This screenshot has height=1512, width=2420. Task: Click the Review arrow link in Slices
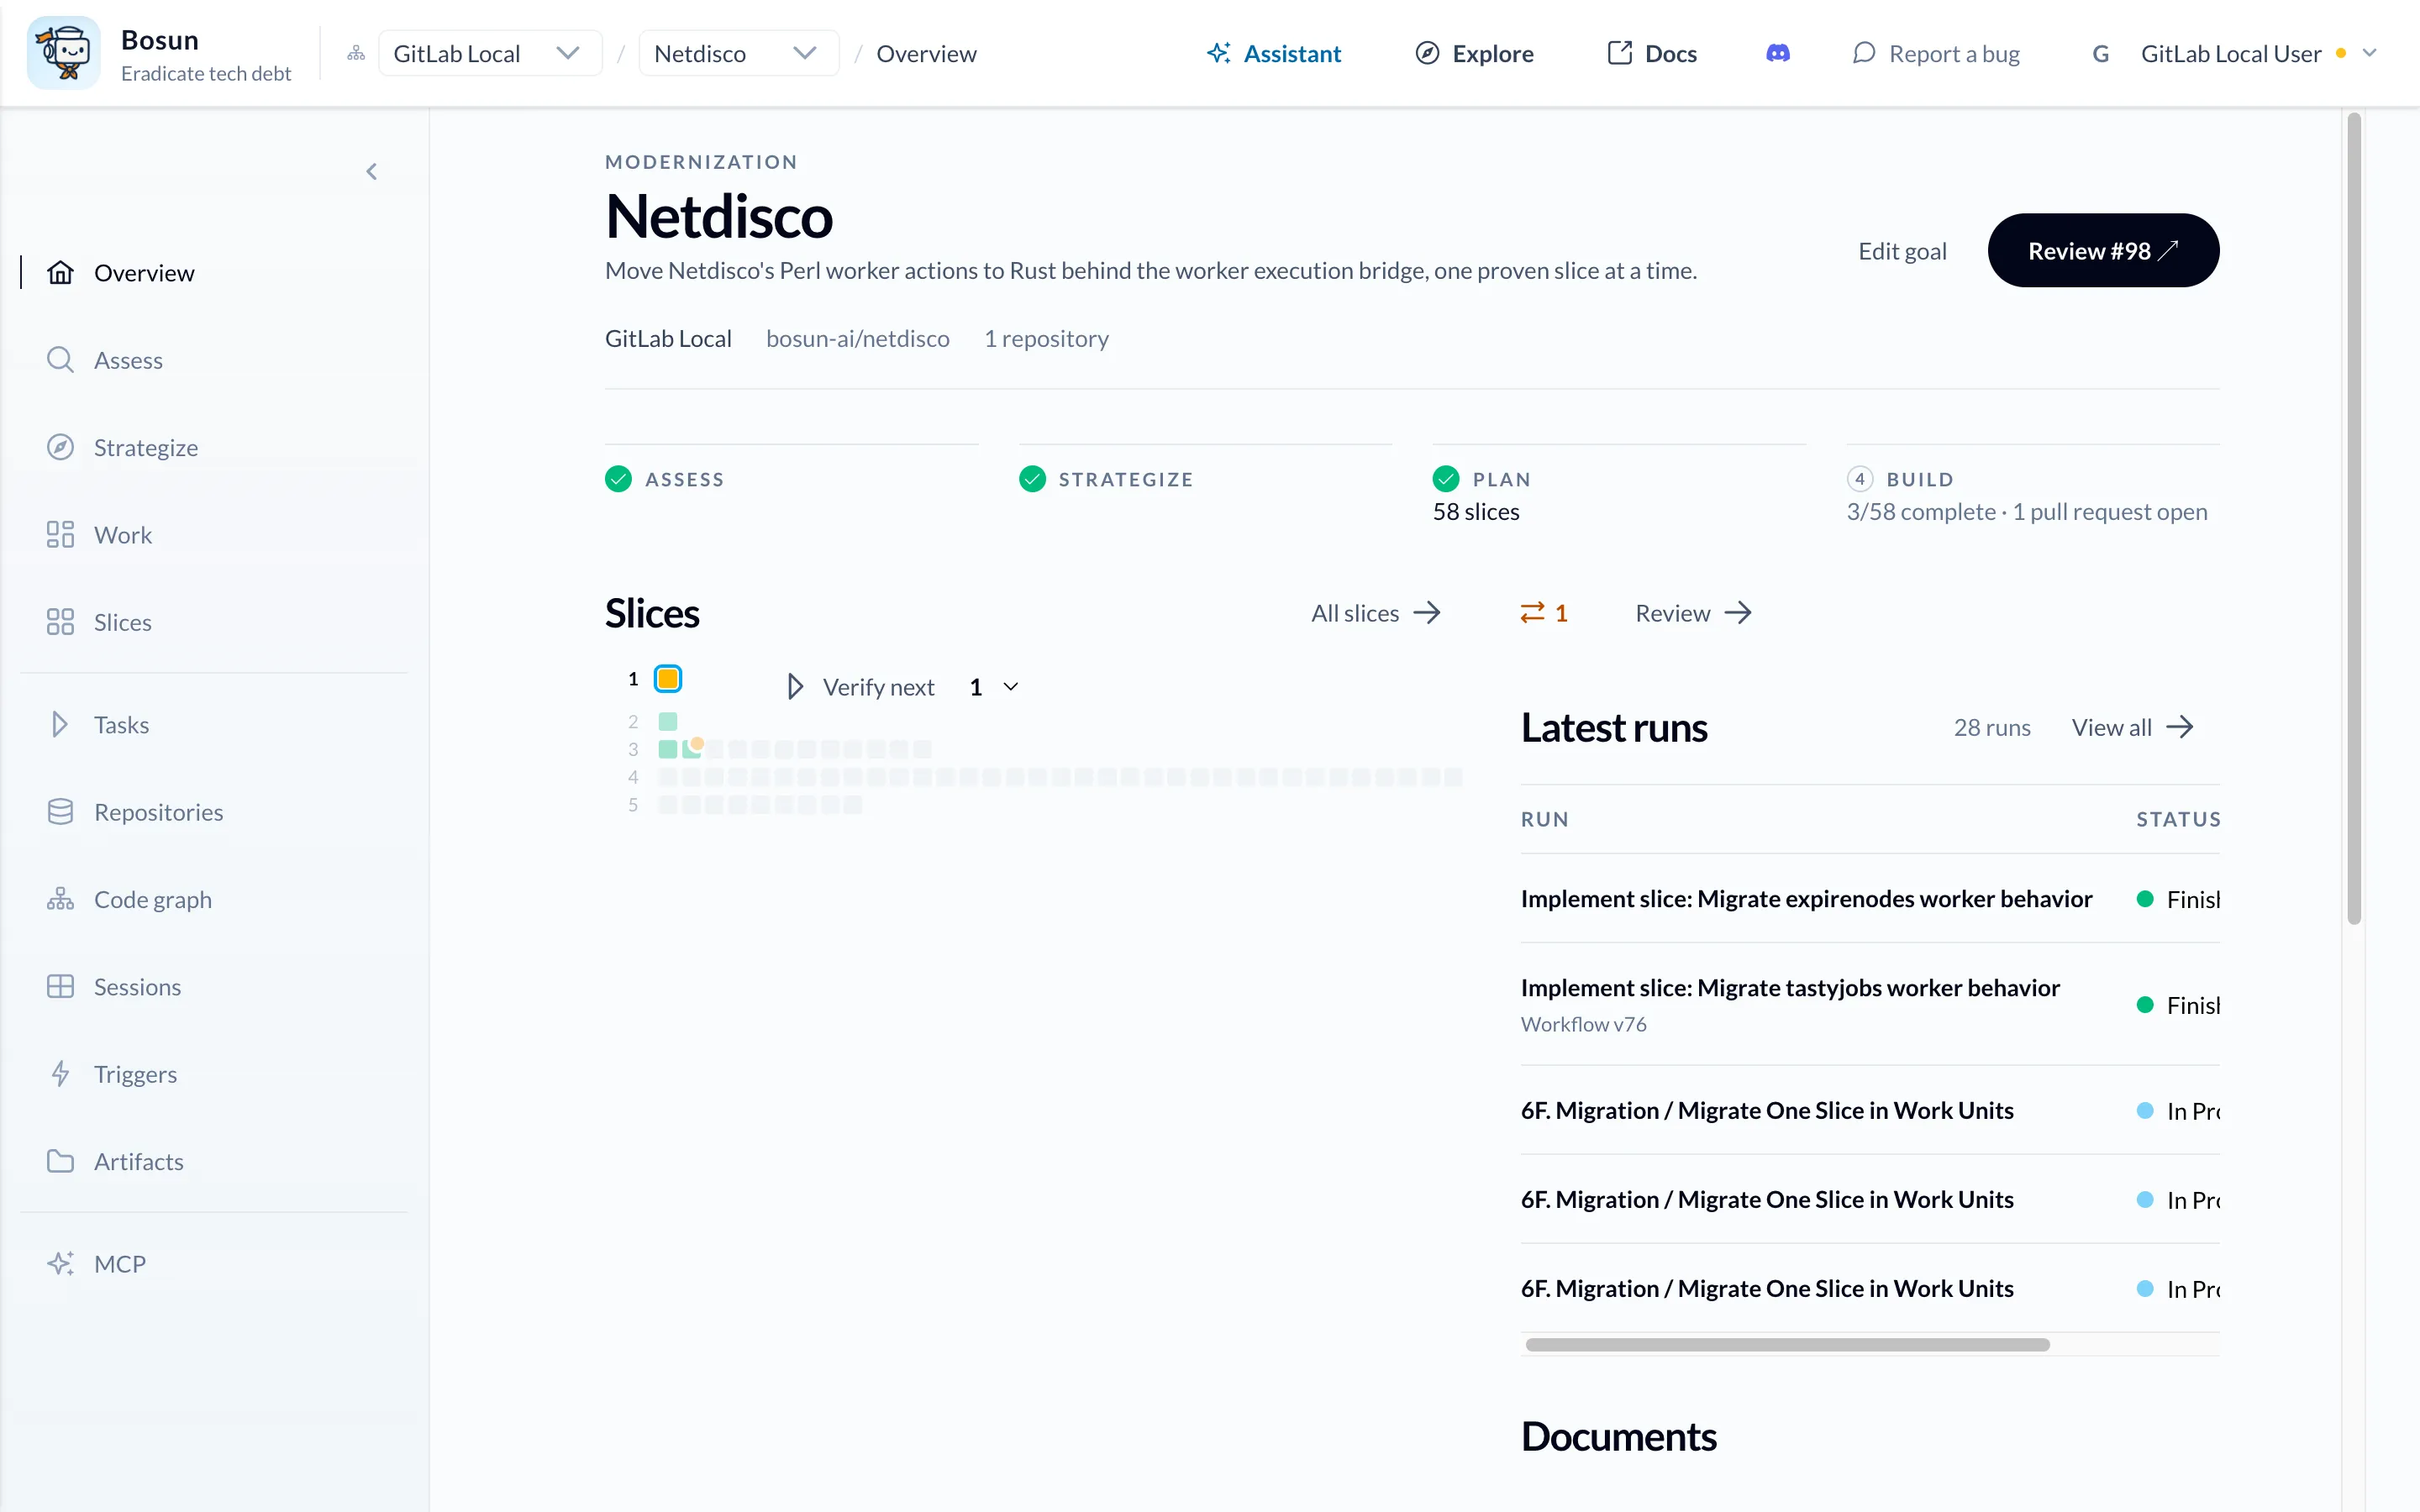click(1693, 613)
